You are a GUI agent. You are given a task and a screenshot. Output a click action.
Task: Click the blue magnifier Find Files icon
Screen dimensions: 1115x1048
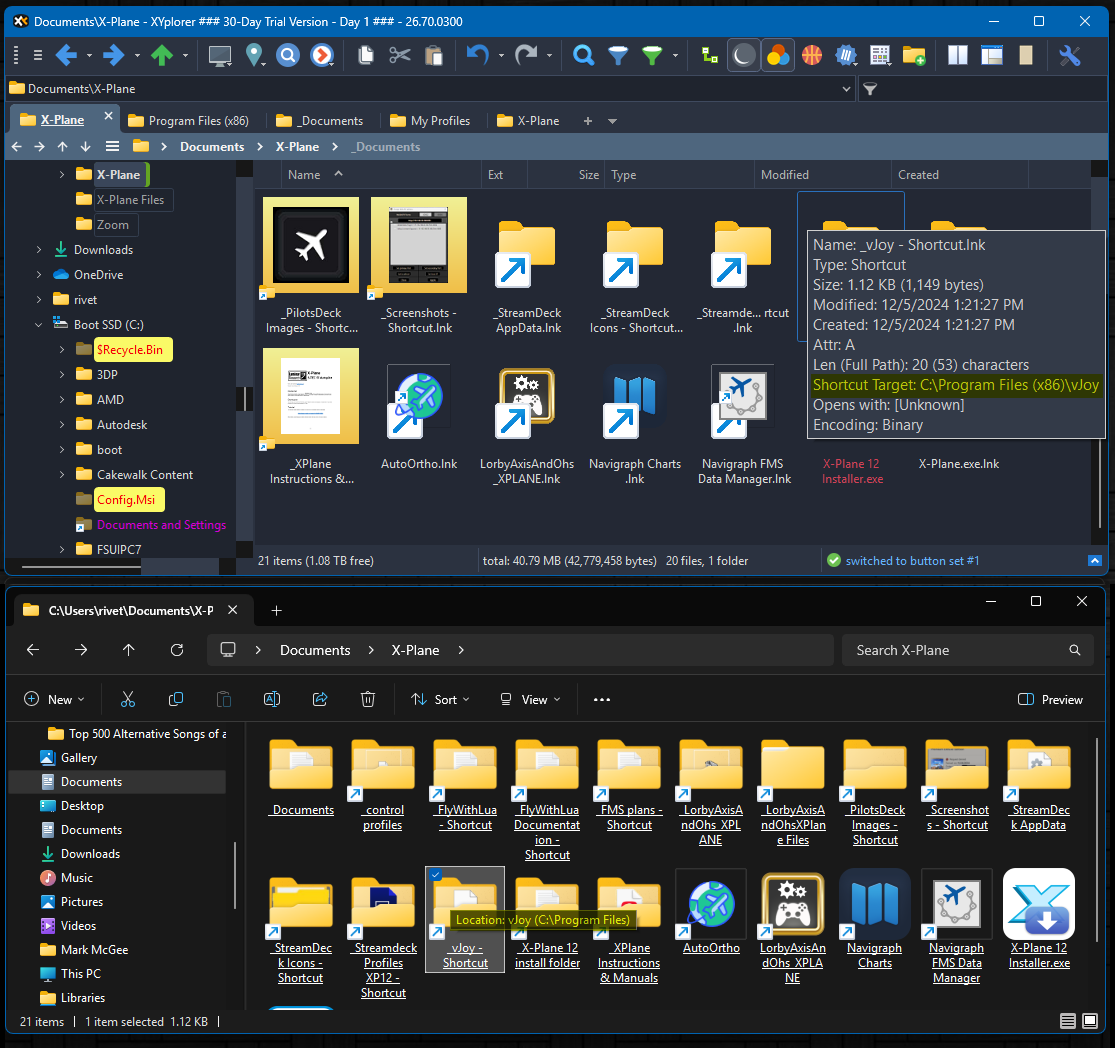tap(584, 56)
